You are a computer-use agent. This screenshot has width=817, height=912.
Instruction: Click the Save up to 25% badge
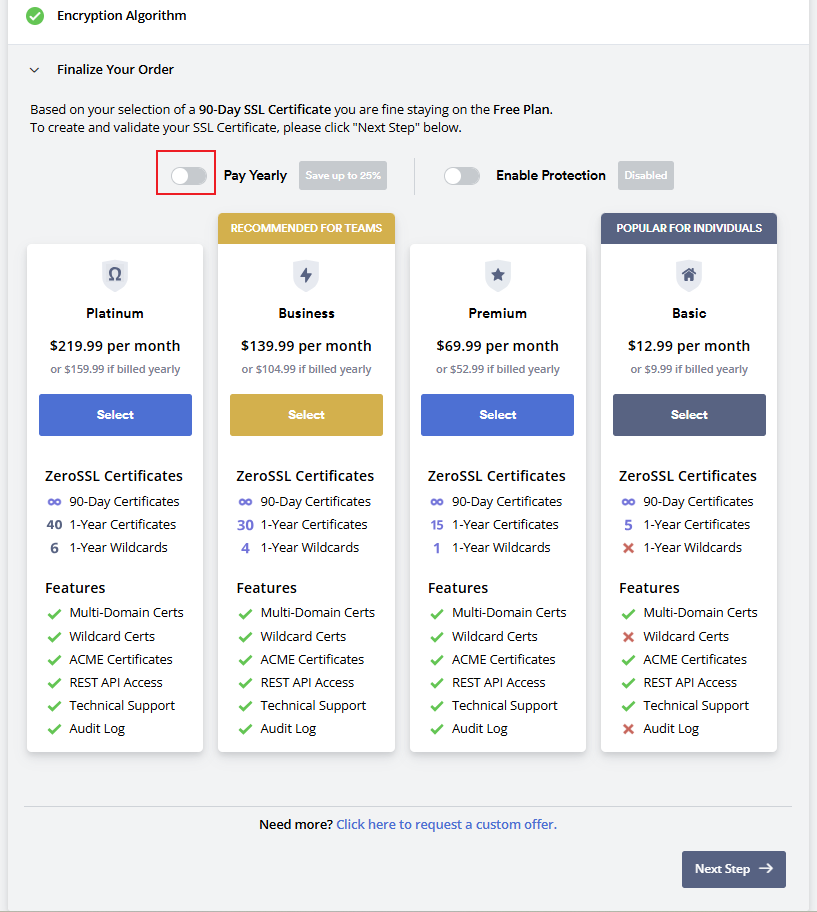pyautogui.click(x=342, y=175)
